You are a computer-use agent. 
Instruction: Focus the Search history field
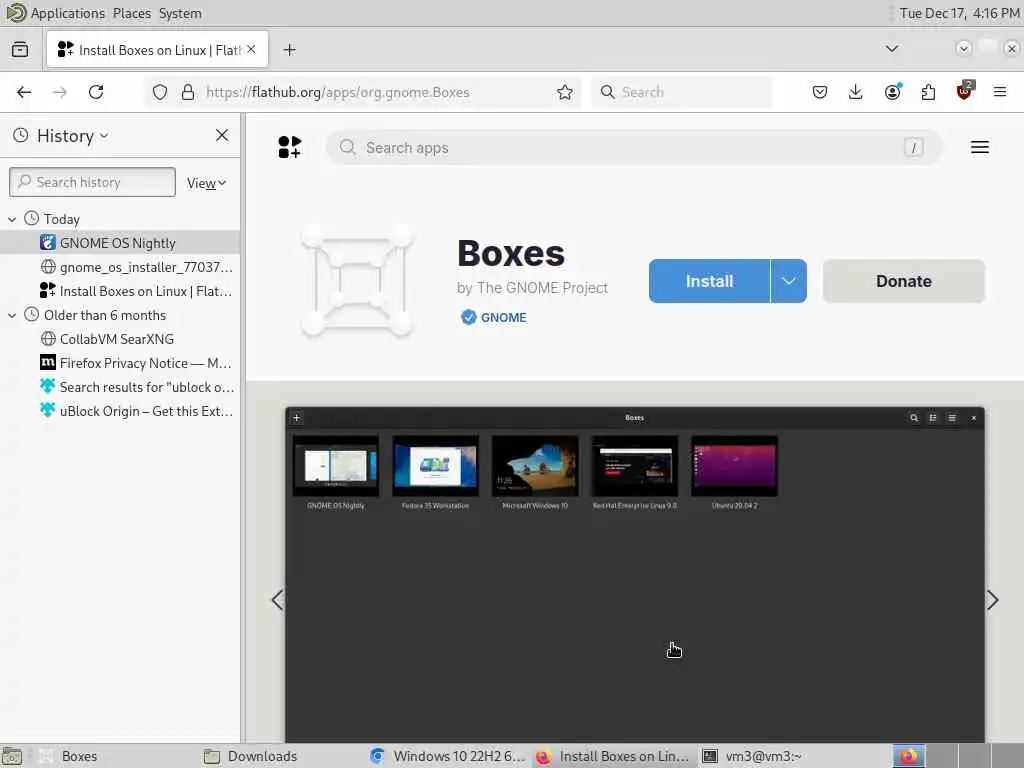92,182
